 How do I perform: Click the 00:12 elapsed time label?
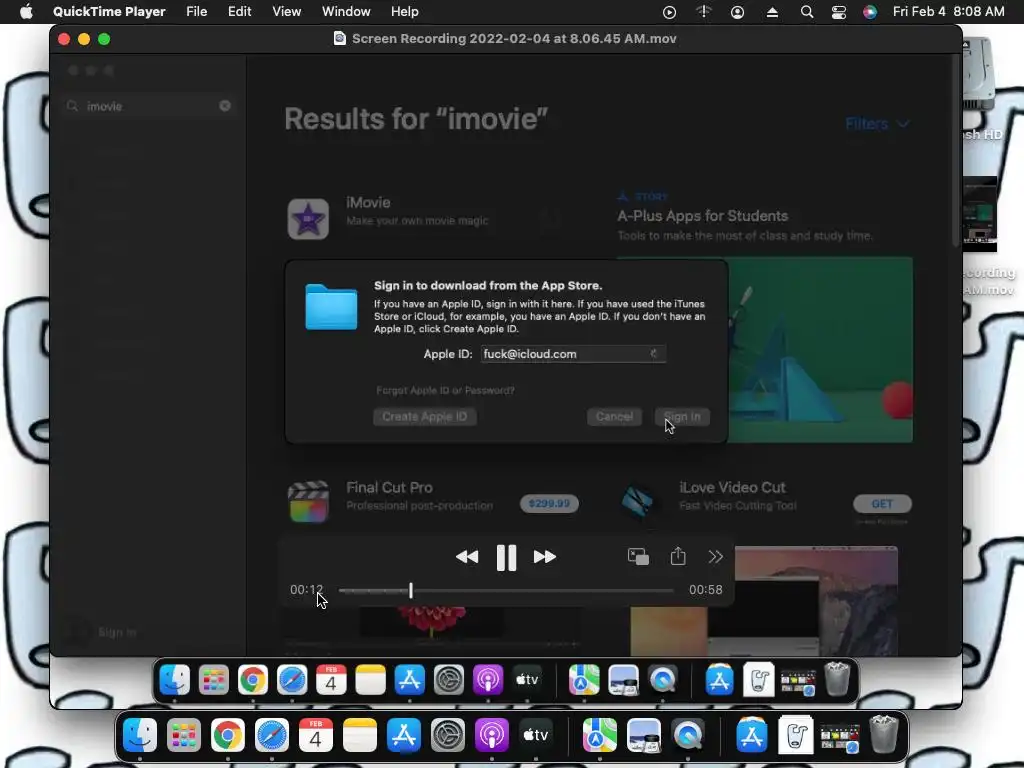pos(306,590)
